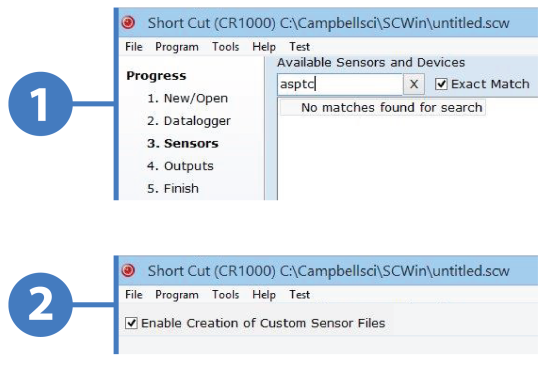
Task: Click the No matches found for search row
Action: tap(383, 108)
